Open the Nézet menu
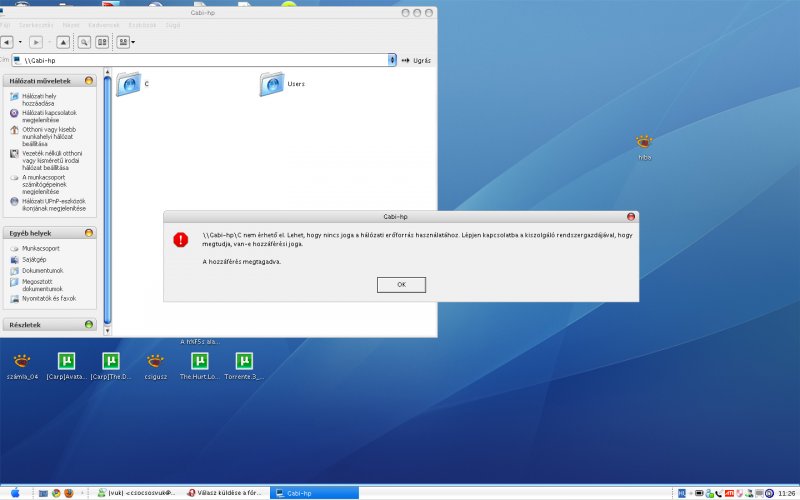800x500 pixels. tap(71, 25)
